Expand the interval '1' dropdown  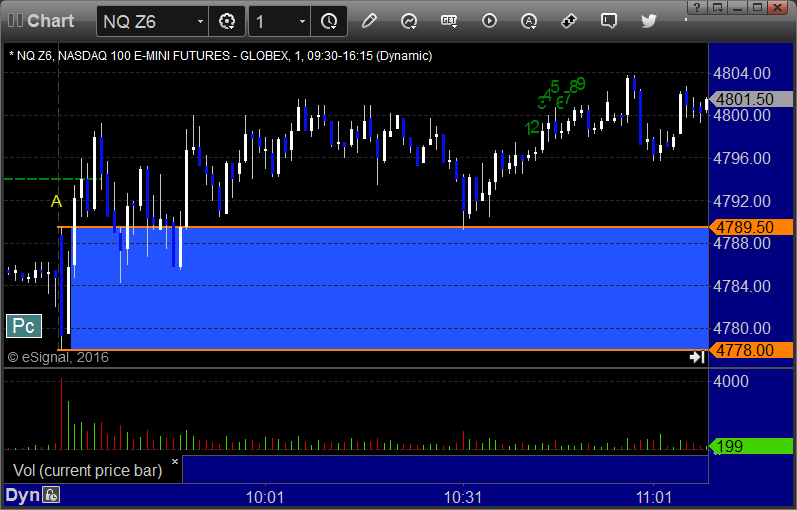click(x=302, y=21)
